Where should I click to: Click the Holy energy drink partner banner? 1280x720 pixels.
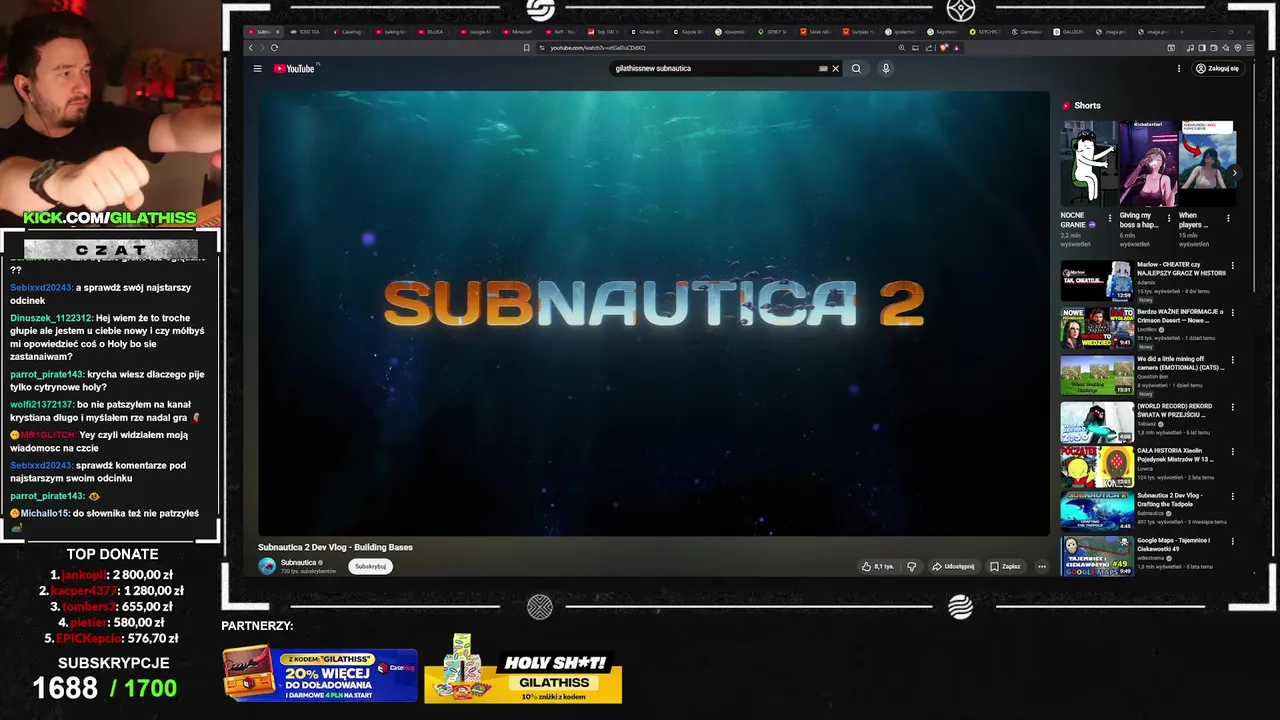click(523, 669)
